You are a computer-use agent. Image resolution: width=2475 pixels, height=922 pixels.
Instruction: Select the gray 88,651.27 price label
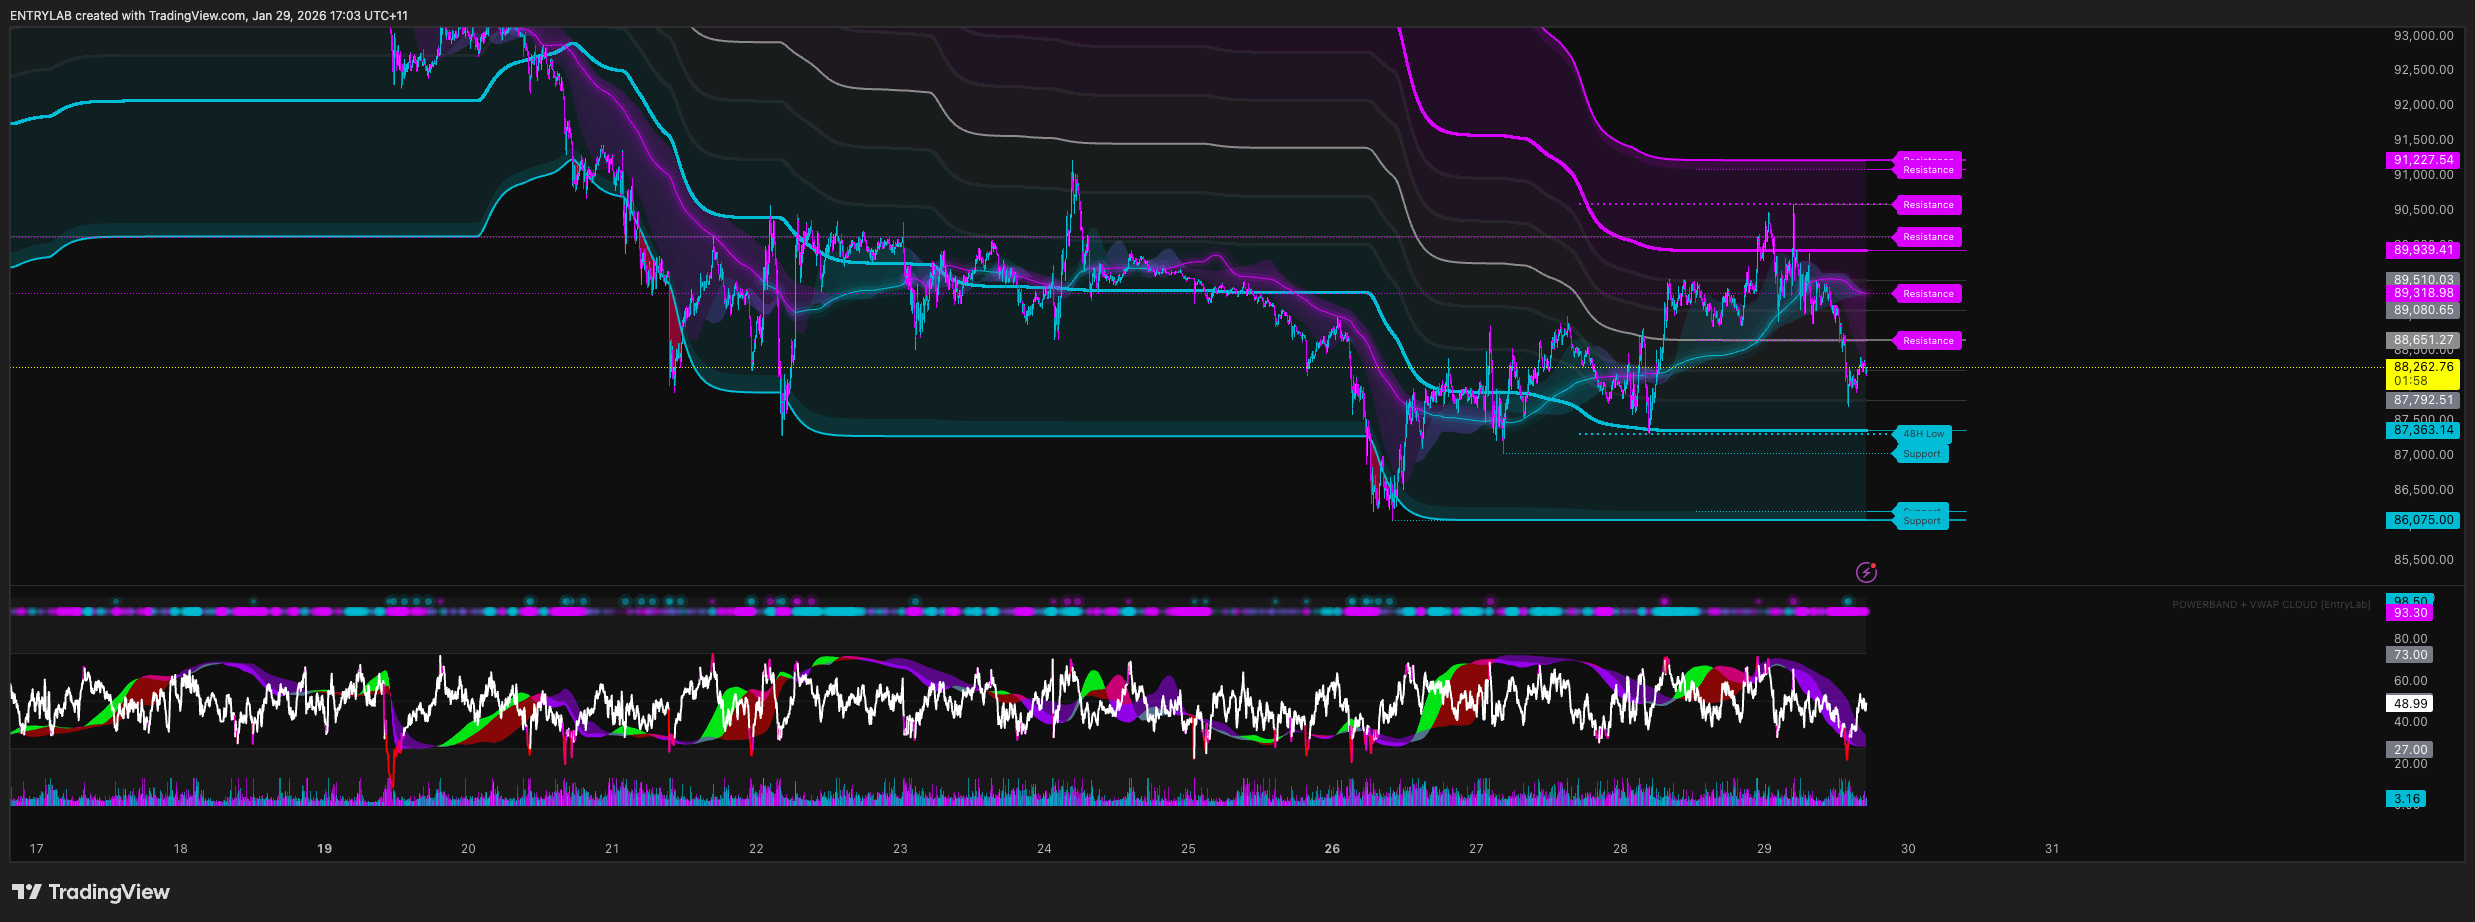point(2422,340)
